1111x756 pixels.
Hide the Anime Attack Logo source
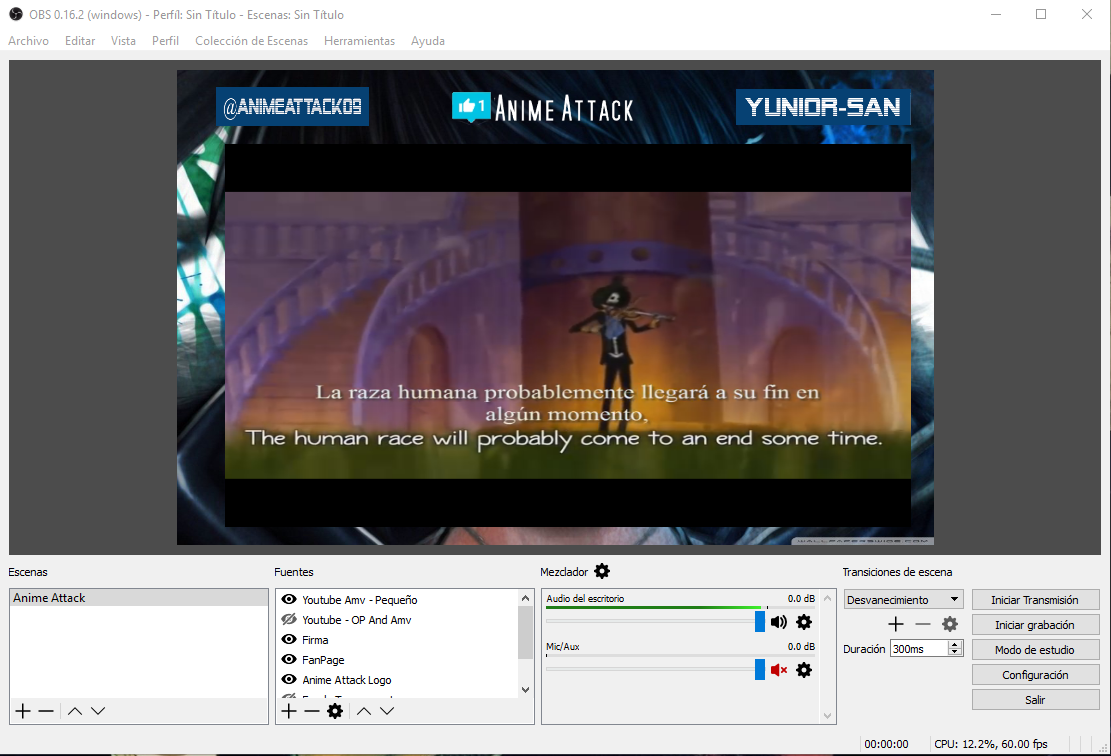pyautogui.click(x=289, y=679)
